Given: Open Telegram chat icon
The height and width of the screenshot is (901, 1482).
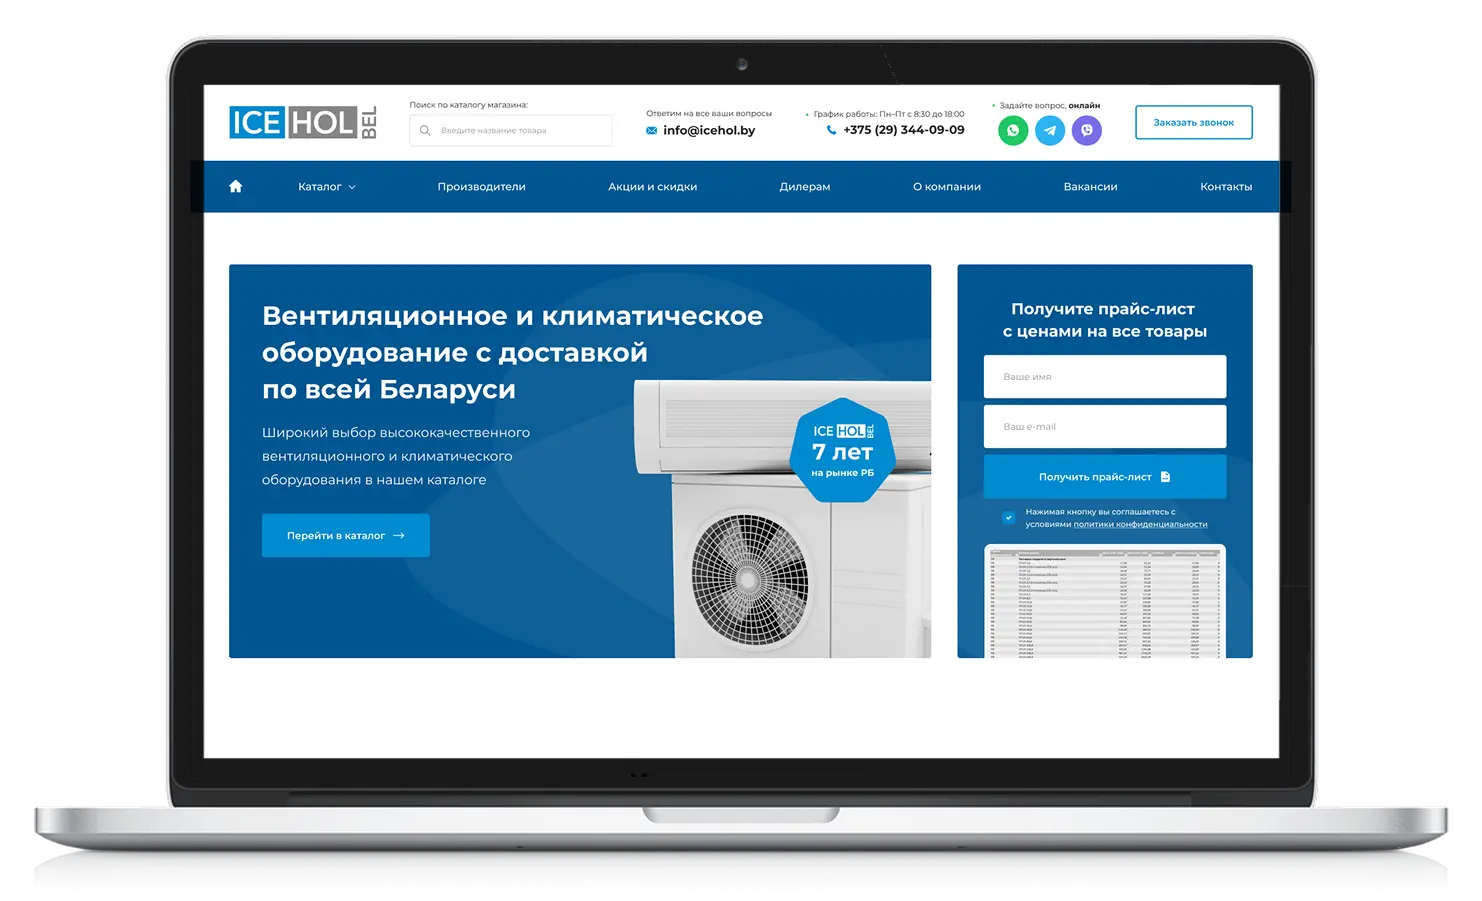Looking at the screenshot, I should pos(1050,131).
